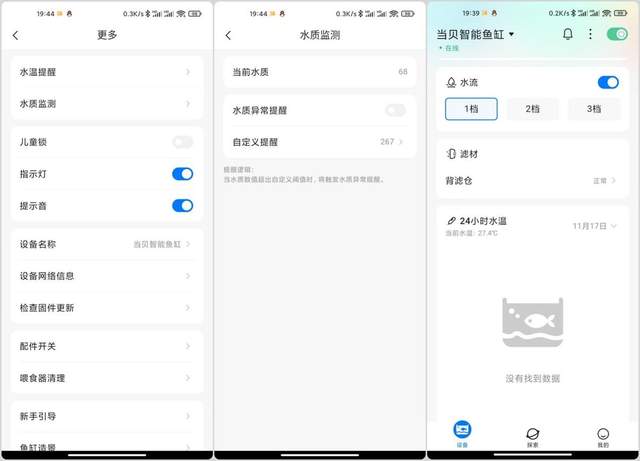Toggle 提示音 prompt sound switch
640x461 pixels.
tap(182, 206)
